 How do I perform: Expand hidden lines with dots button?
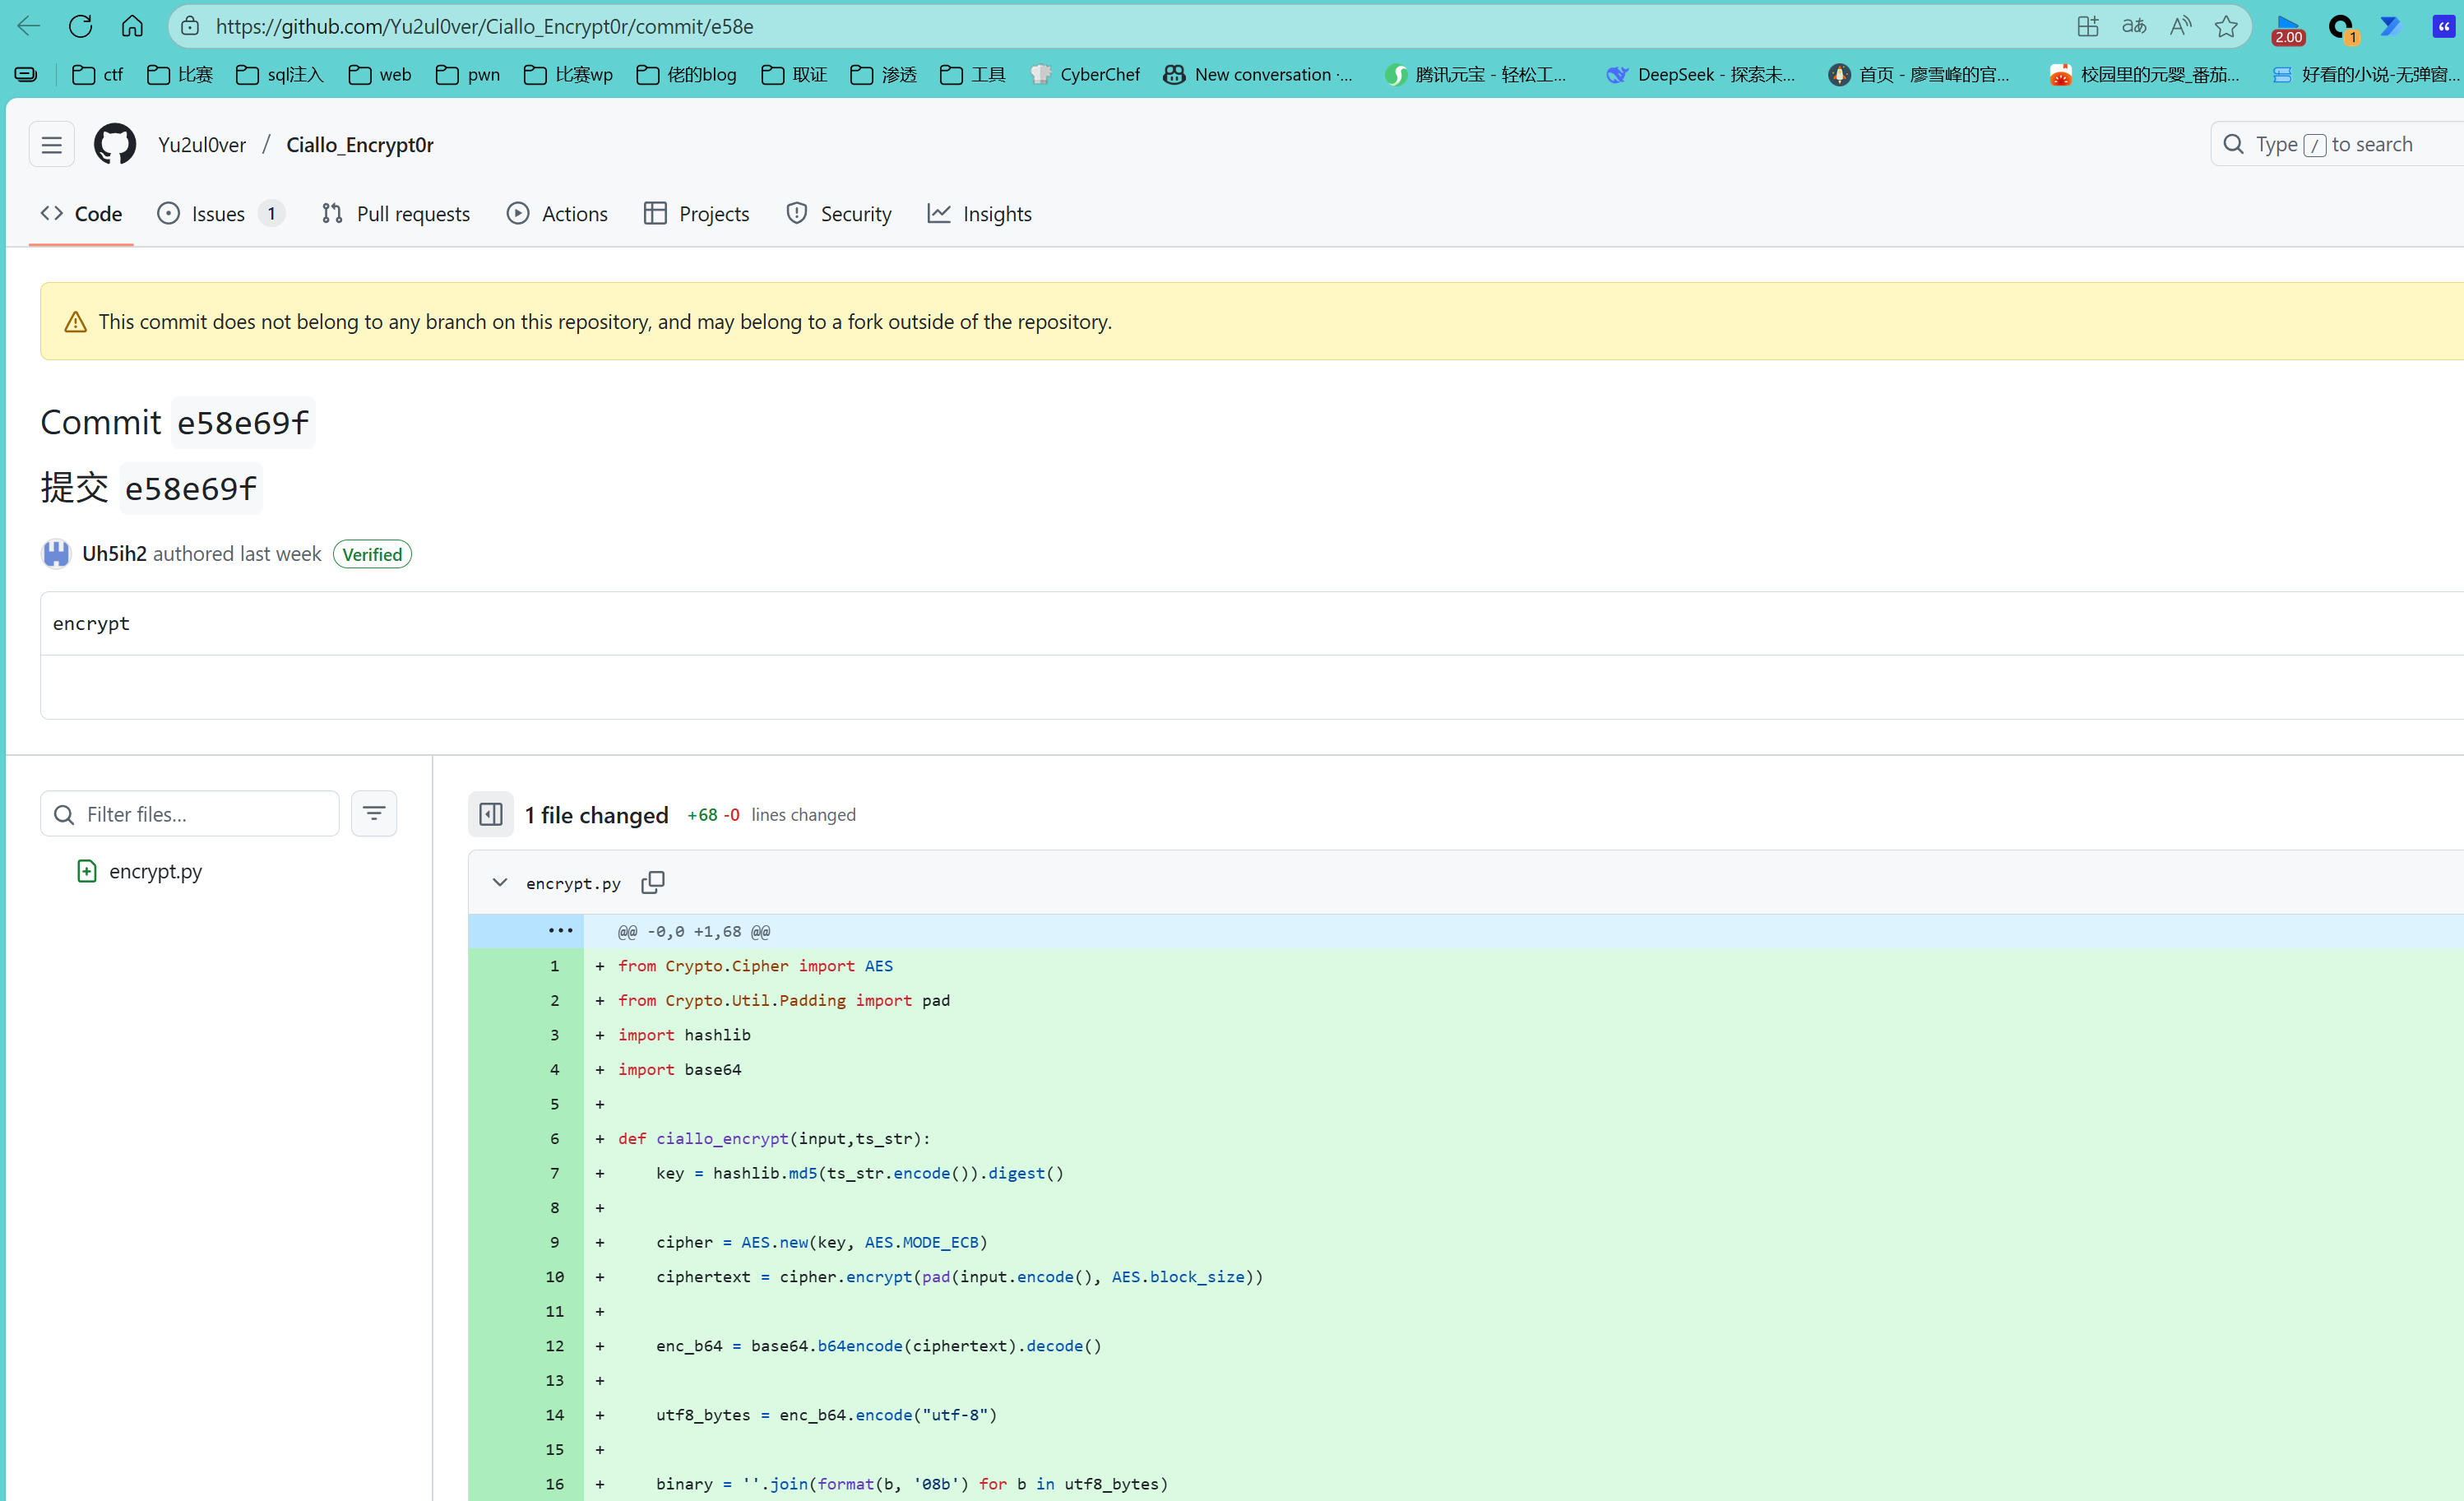pyautogui.click(x=560, y=930)
